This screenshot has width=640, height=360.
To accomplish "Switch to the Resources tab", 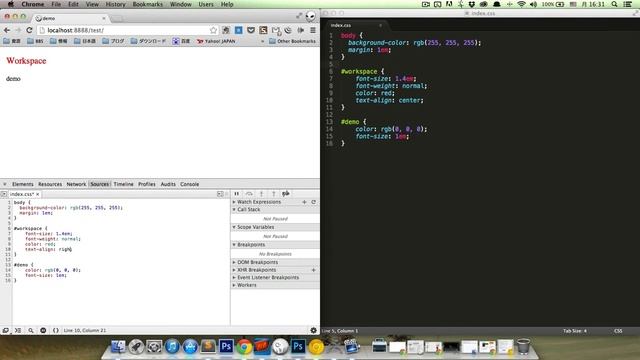I will click(50, 184).
